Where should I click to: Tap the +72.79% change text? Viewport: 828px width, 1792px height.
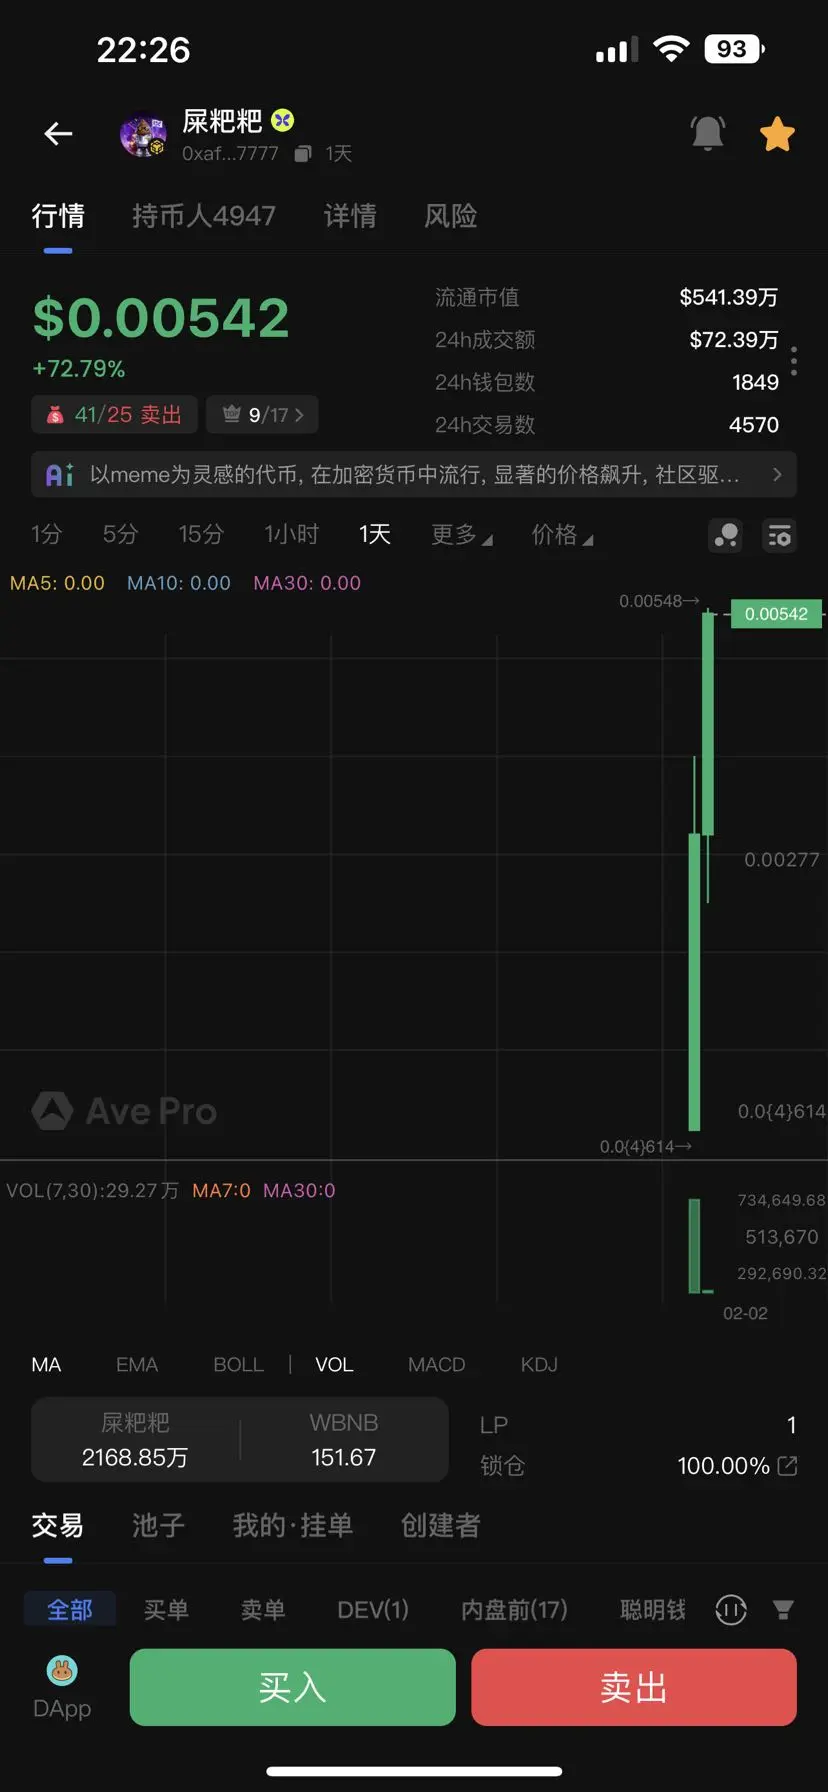tap(79, 369)
